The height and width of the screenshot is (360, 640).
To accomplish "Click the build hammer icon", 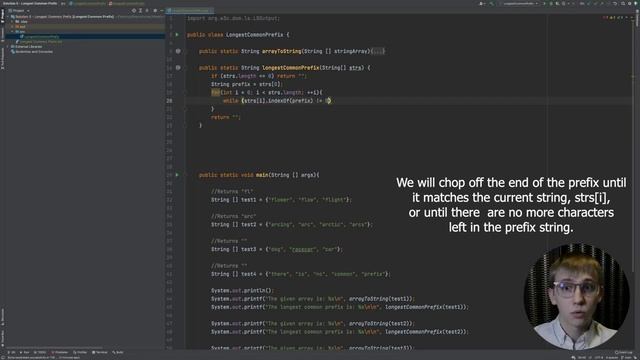I will pos(492,3).
